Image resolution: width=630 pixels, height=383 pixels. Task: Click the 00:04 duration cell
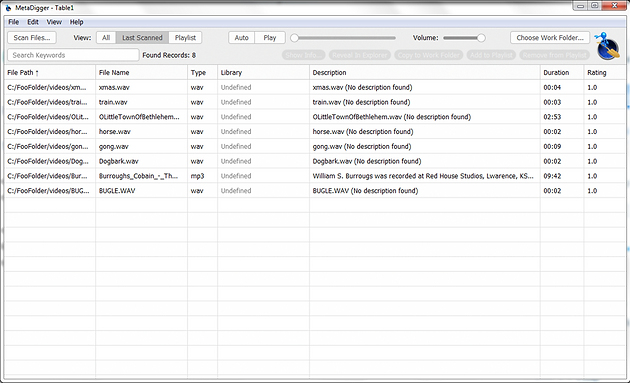click(x=562, y=87)
